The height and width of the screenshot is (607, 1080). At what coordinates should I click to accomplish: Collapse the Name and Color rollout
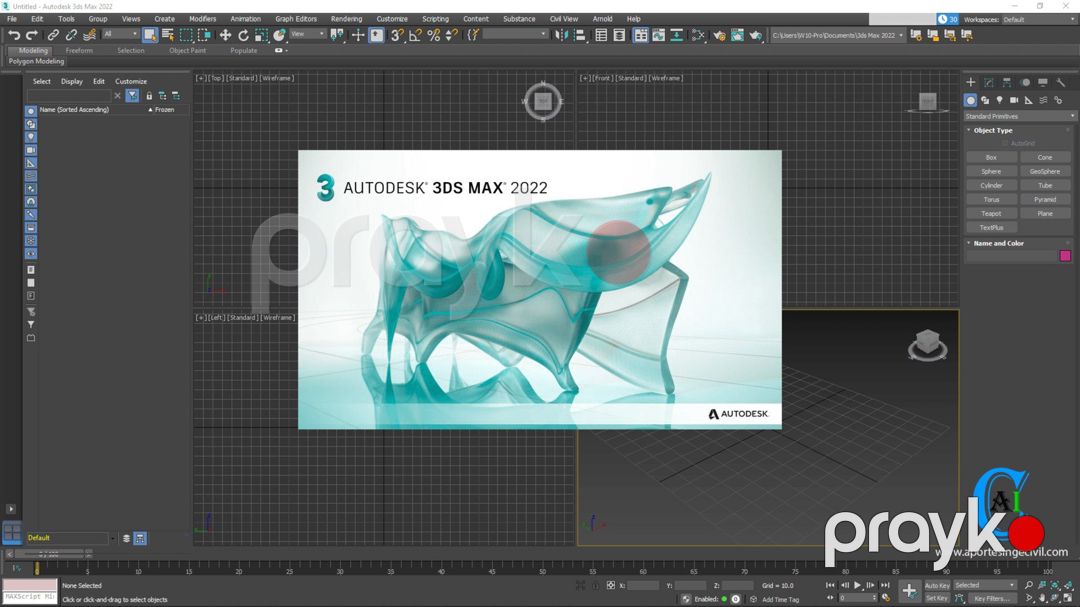pos(997,243)
